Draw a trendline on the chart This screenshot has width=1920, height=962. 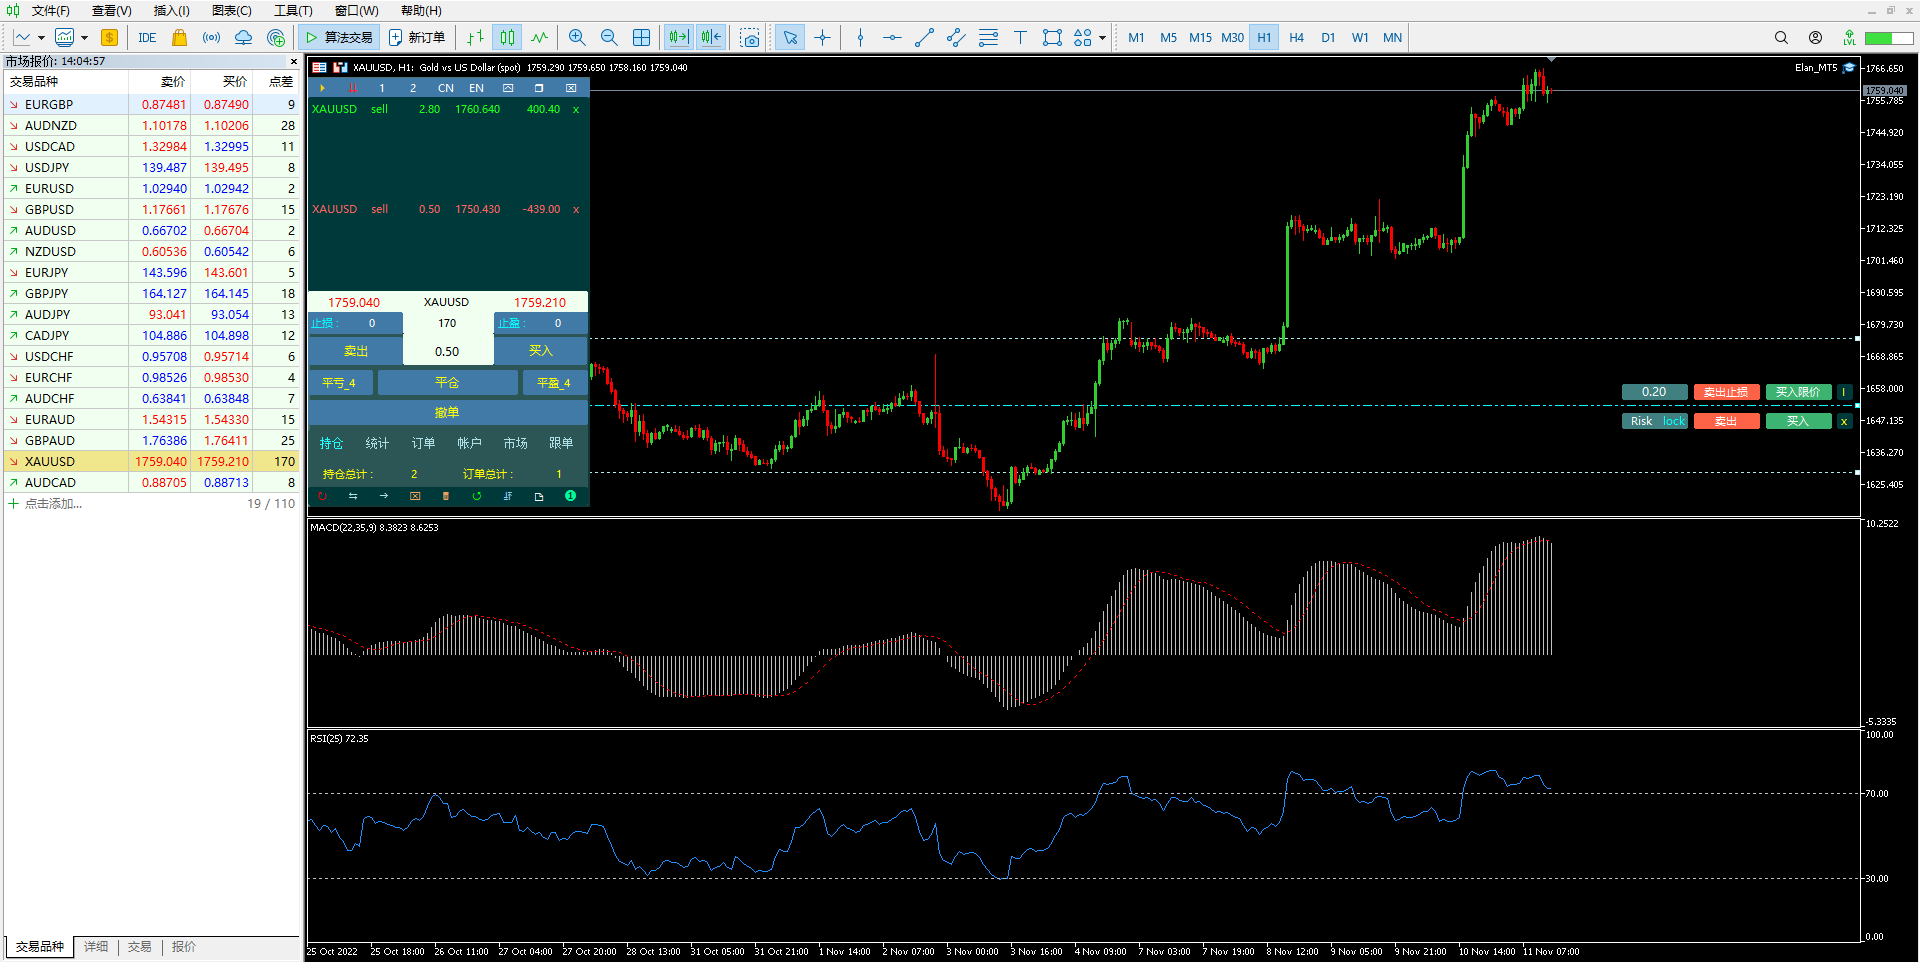click(924, 38)
